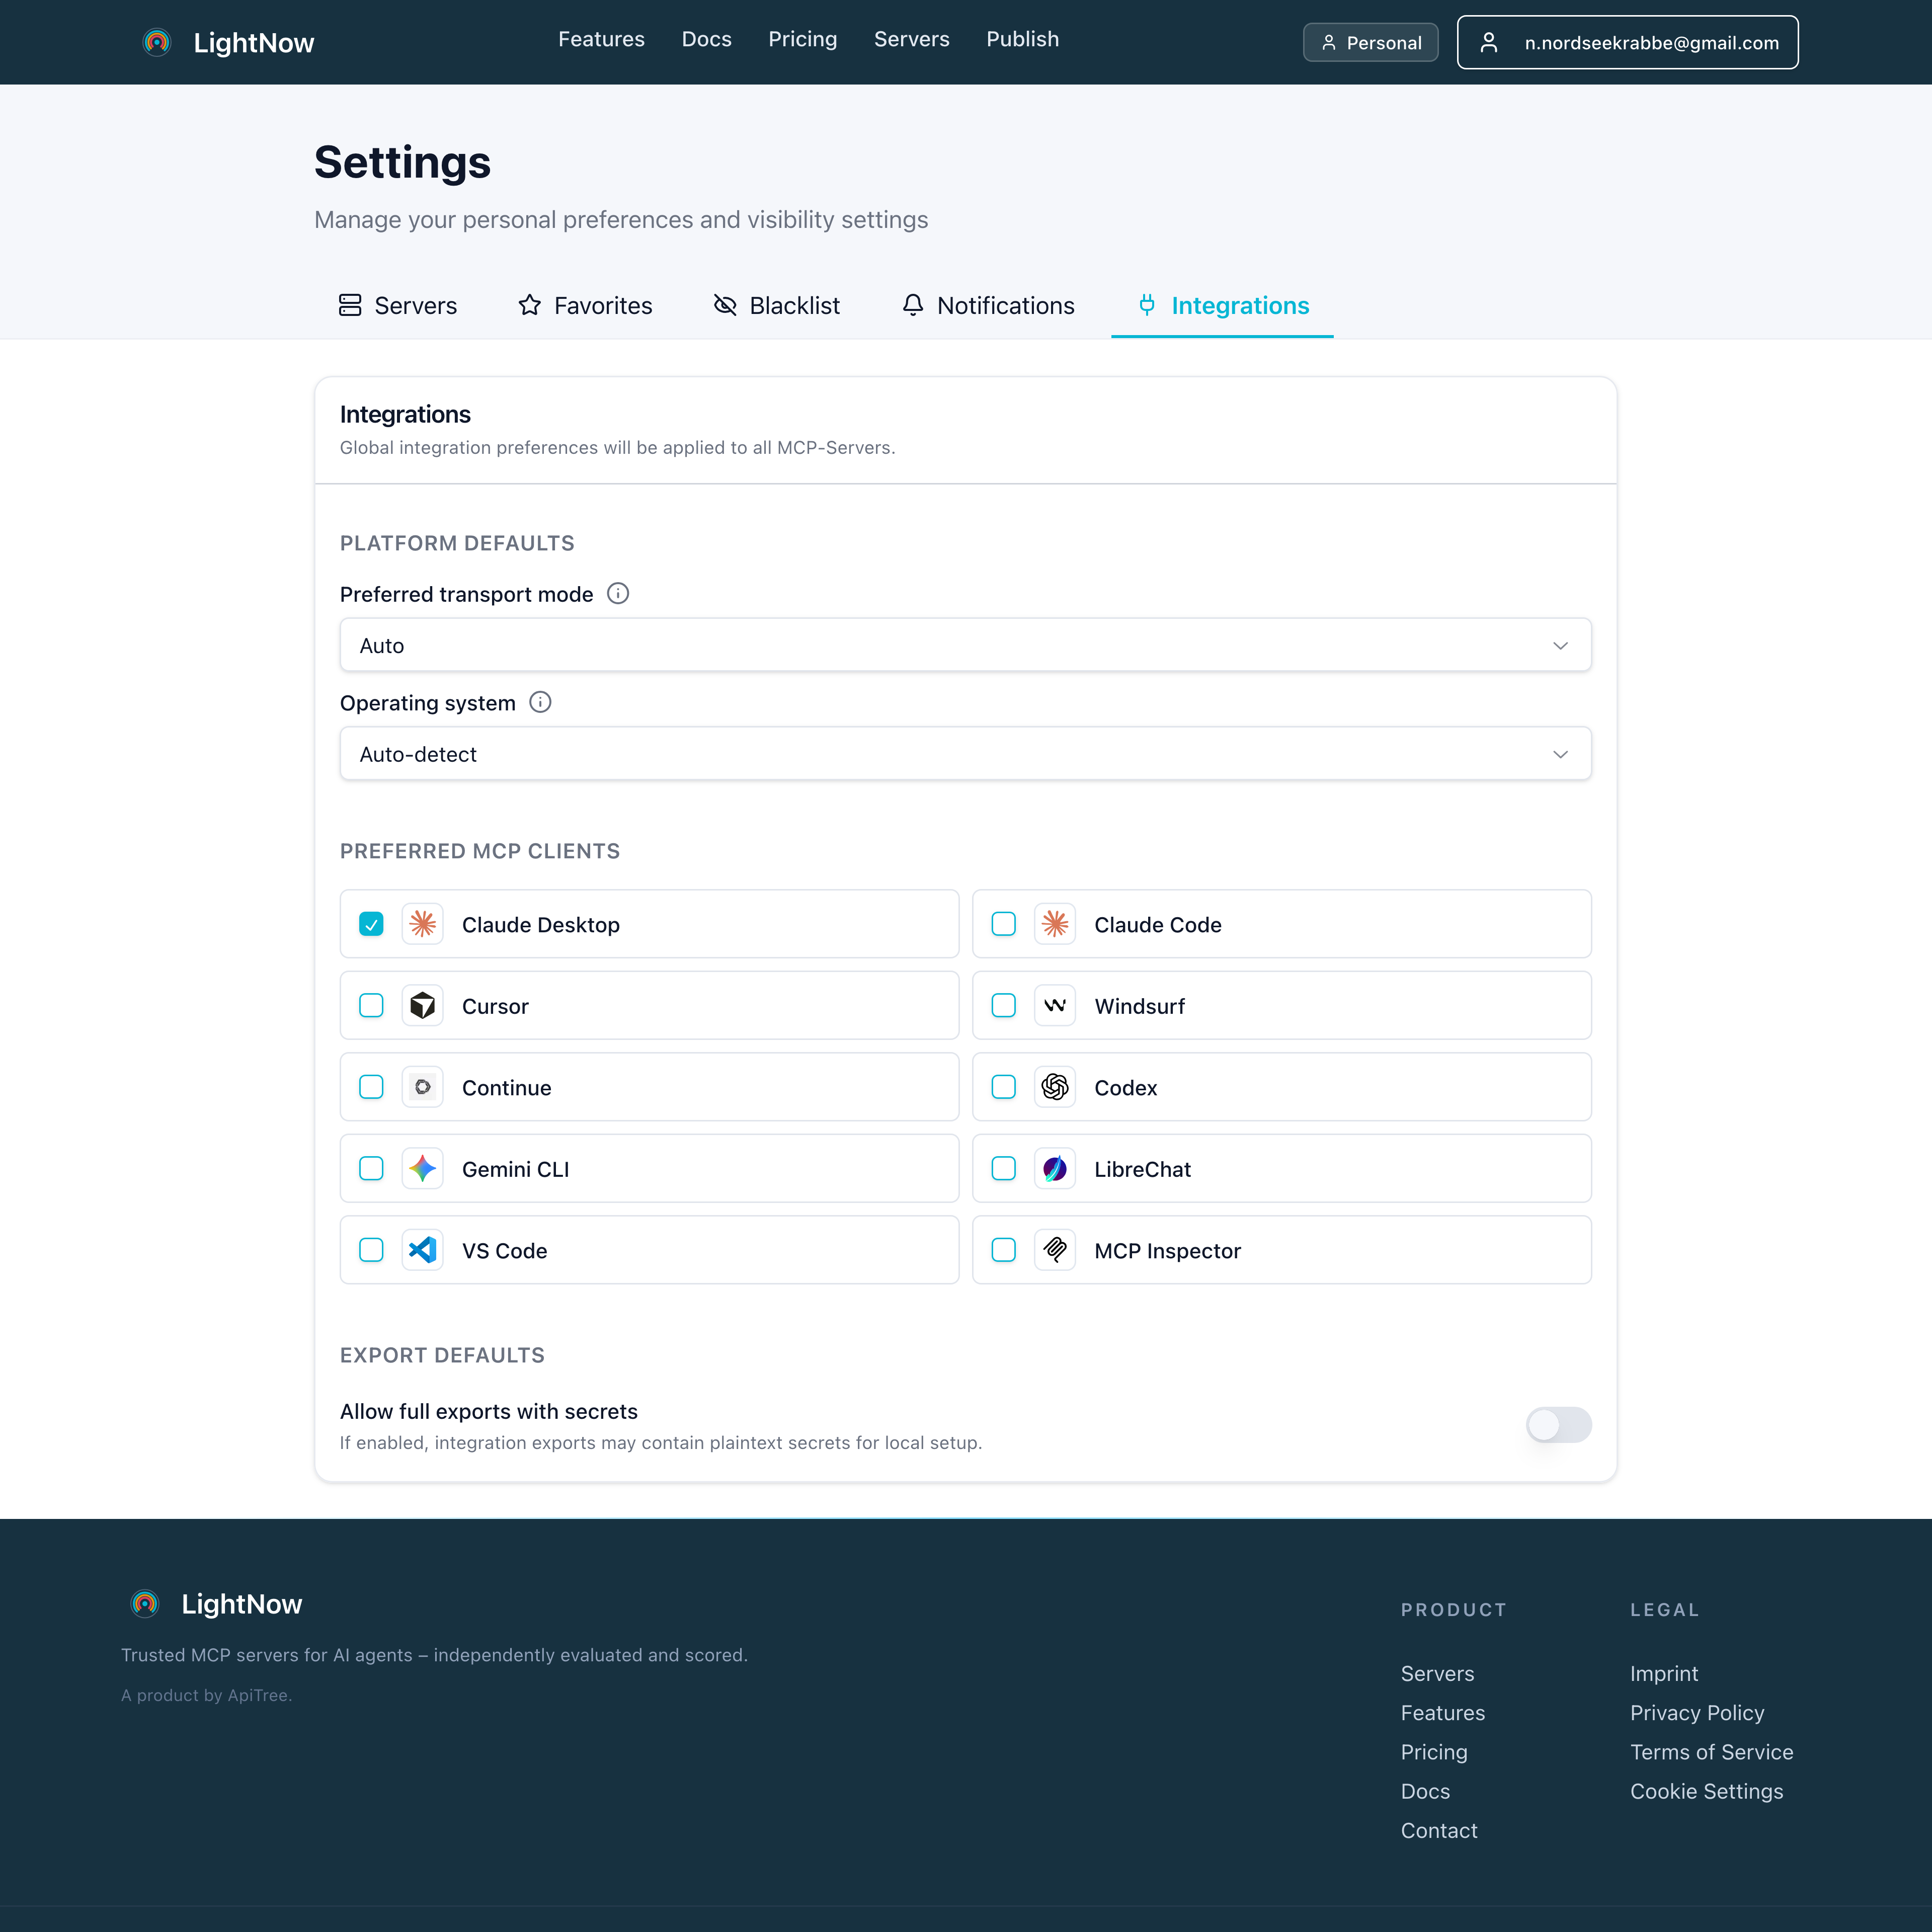The width and height of the screenshot is (1932, 1932).
Task: Select the Integrations tab
Action: [x=1223, y=305]
